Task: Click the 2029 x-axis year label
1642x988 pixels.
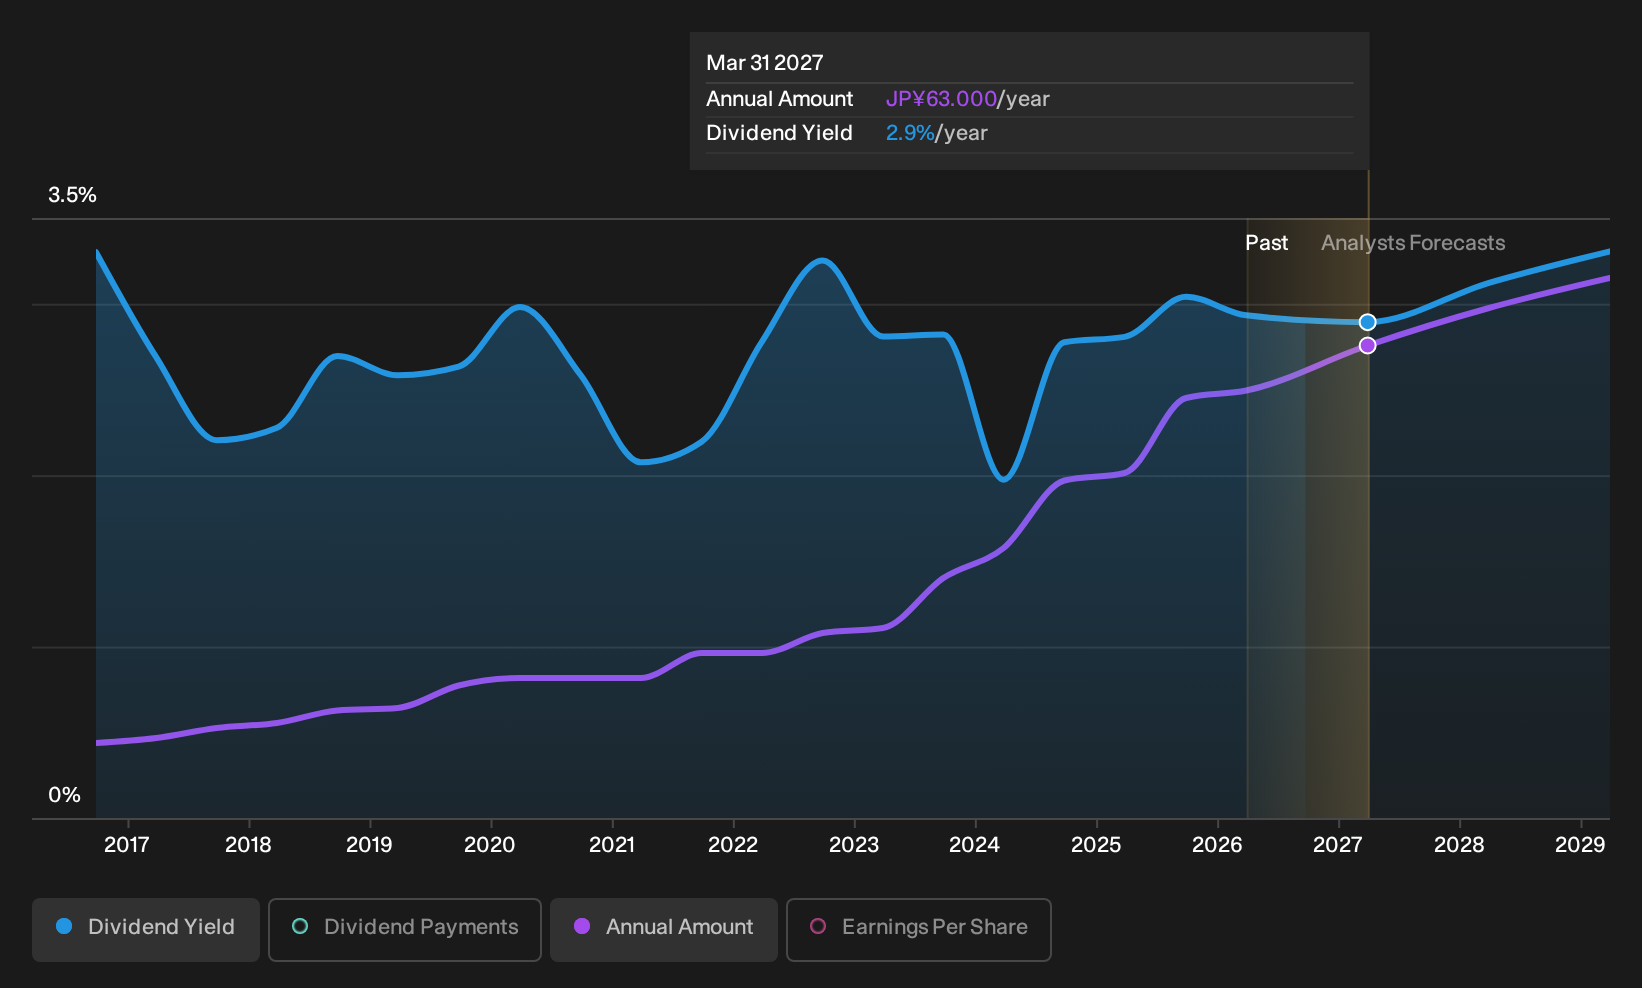Action: click(1580, 845)
